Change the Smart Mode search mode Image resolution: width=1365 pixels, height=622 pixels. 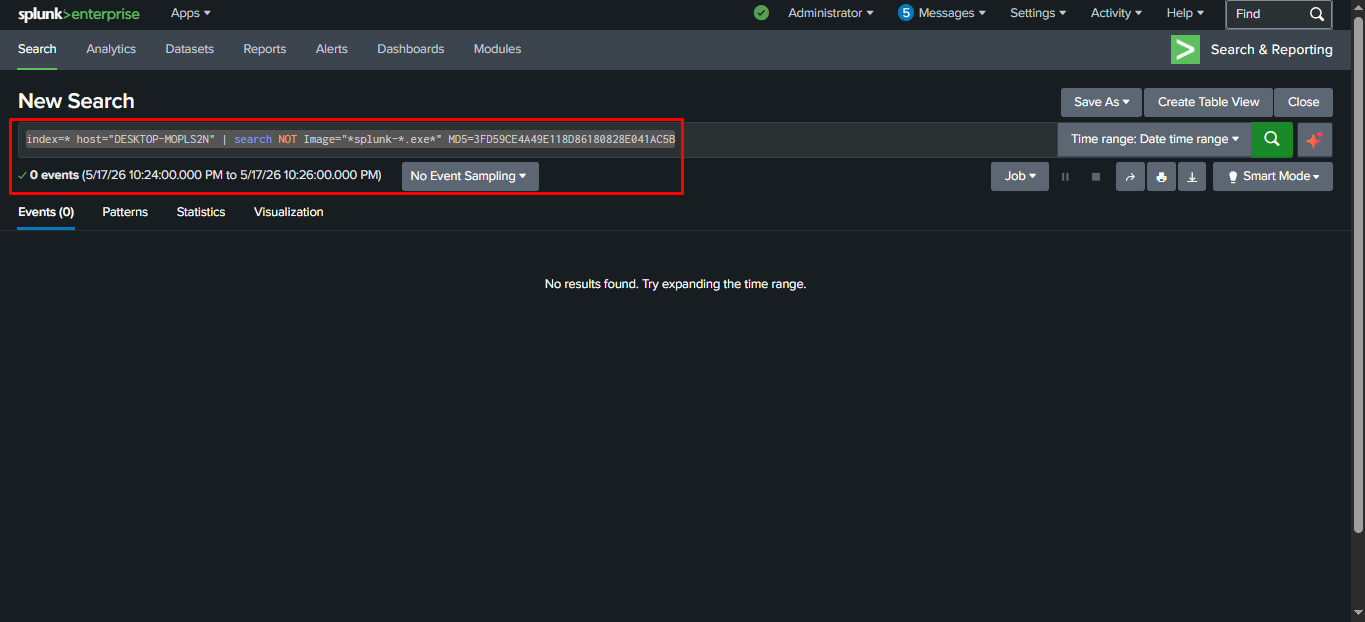[x=1273, y=176]
